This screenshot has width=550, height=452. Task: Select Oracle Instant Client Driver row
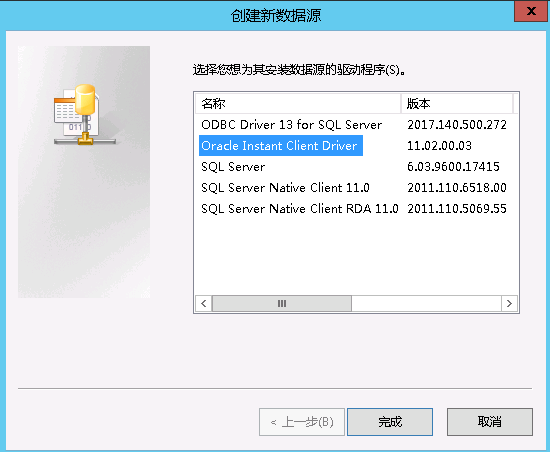(x=281, y=146)
